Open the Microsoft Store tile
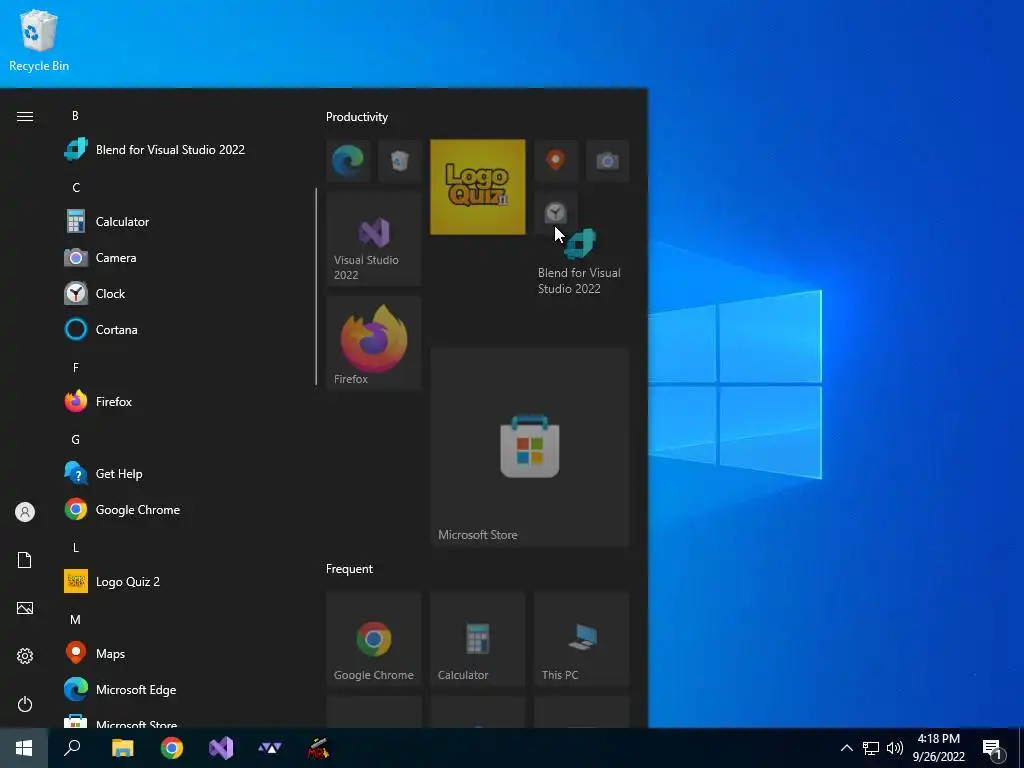 tap(530, 447)
